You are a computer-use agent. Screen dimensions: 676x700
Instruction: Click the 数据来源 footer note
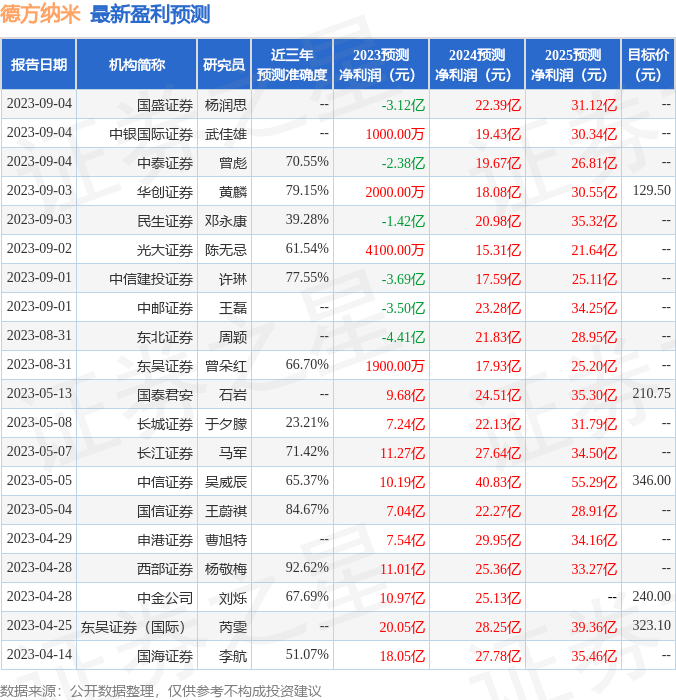click(161, 690)
